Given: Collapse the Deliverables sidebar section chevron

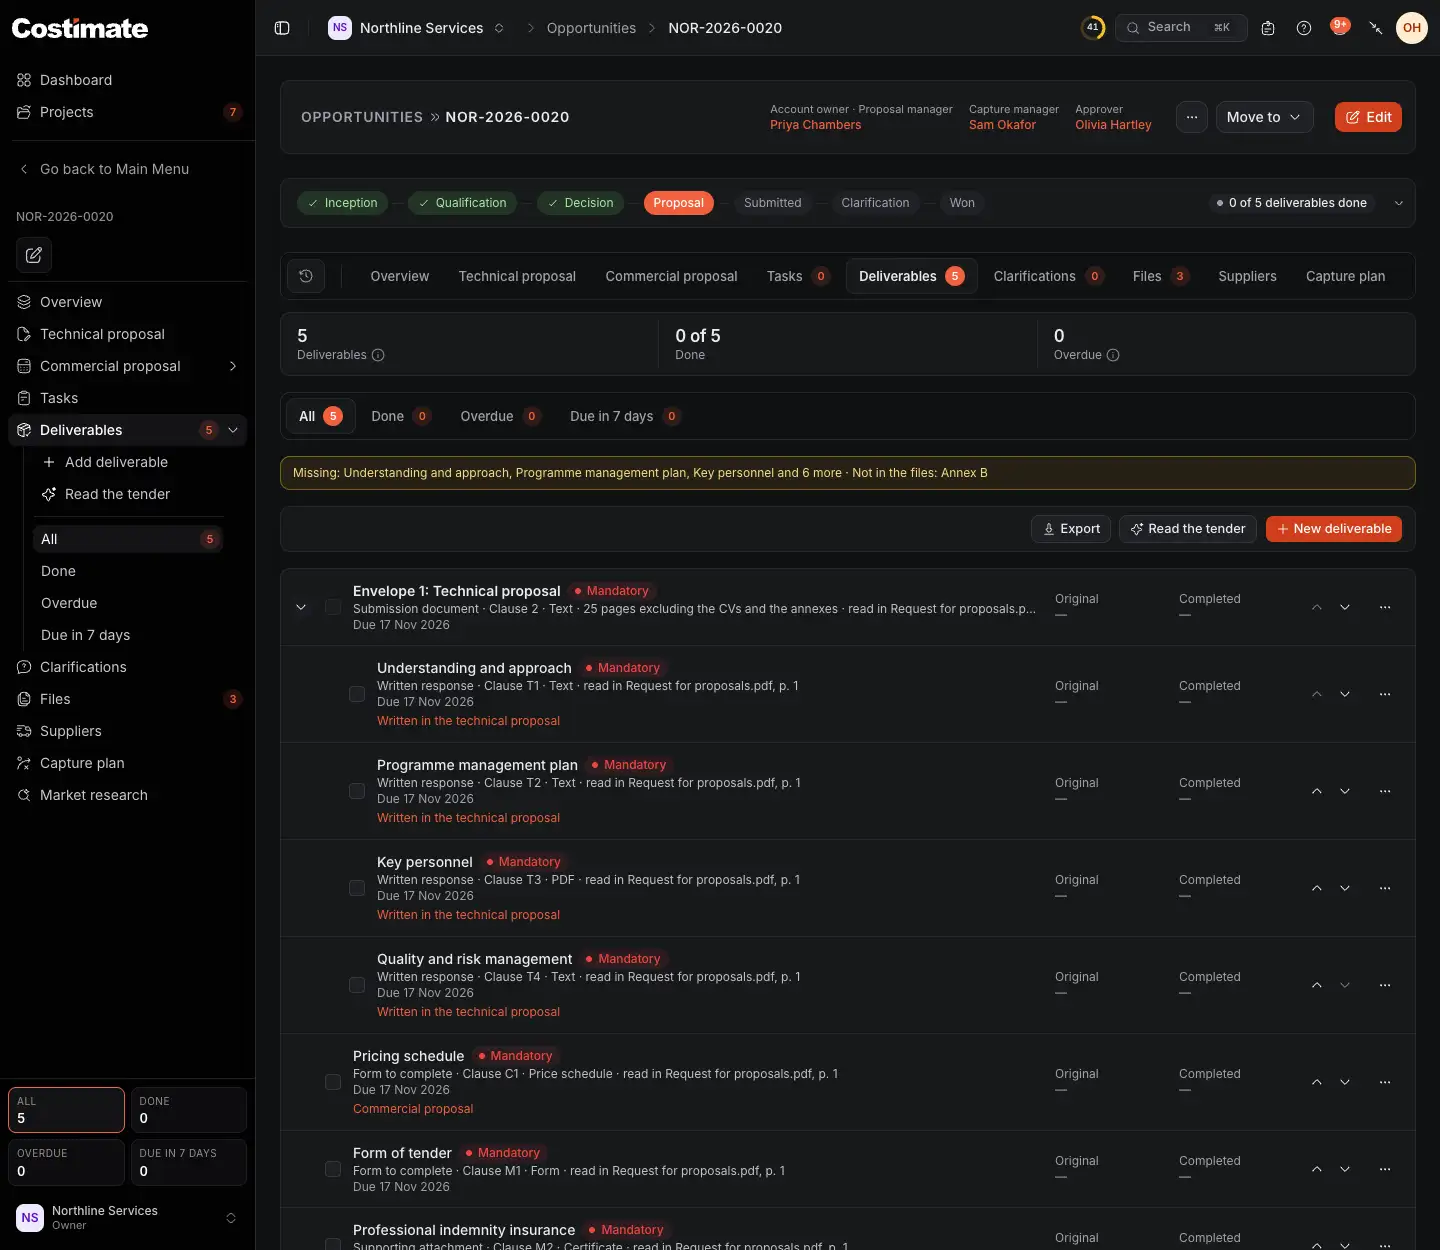Looking at the screenshot, I should pyautogui.click(x=233, y=430).
